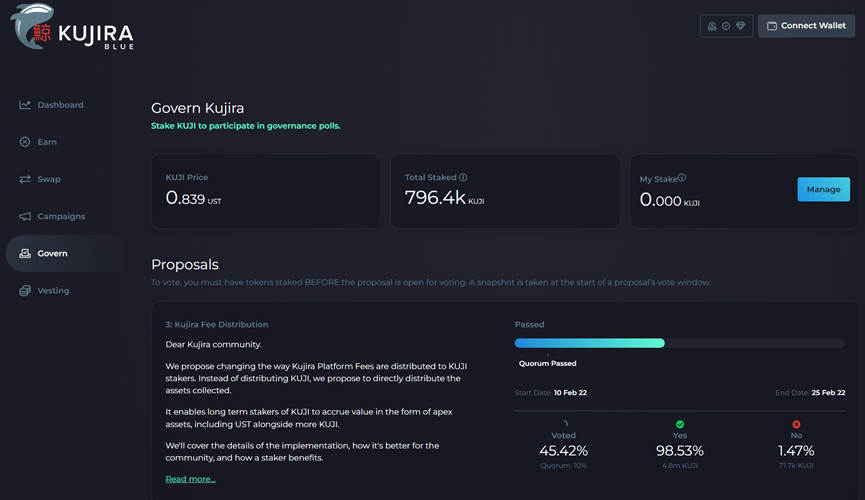
Task: Click the coin medal badge icon in the header
Action: [712, 26]
